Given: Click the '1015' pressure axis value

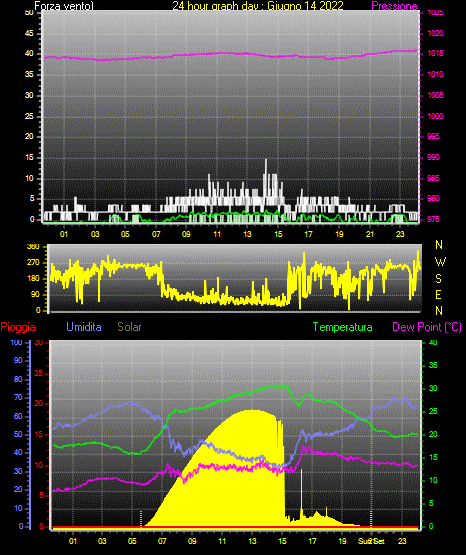Looking at the screenshot, I should tap(435, 53).
